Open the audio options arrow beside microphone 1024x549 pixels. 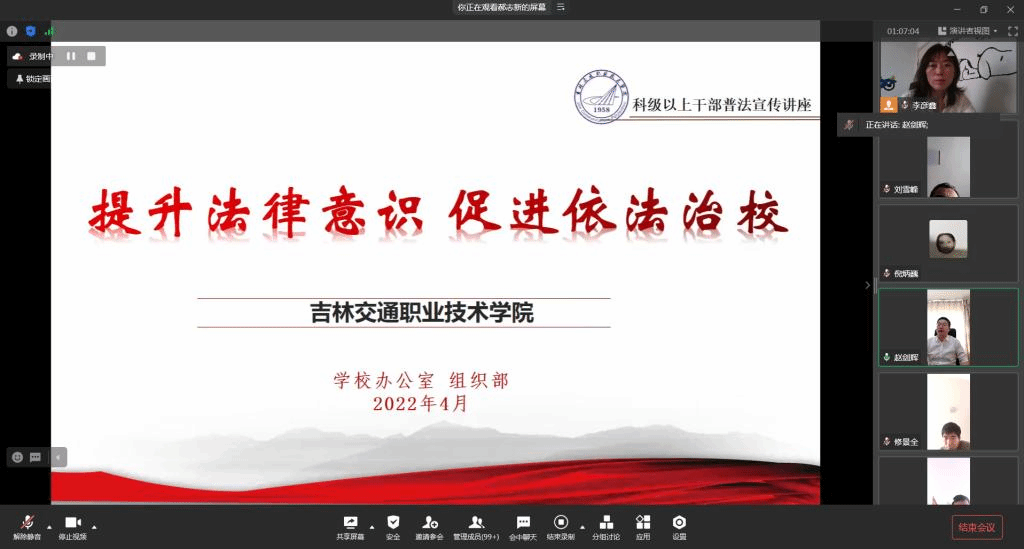pos(49,527)
